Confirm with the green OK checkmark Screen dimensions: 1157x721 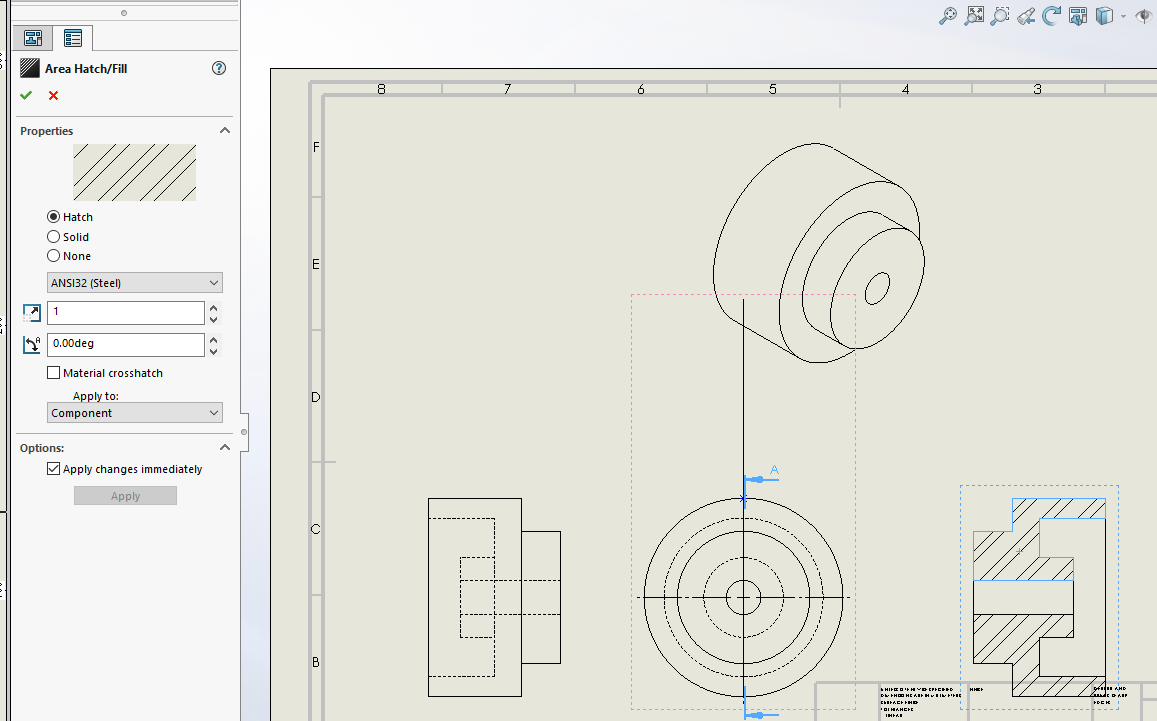[26, 95]
